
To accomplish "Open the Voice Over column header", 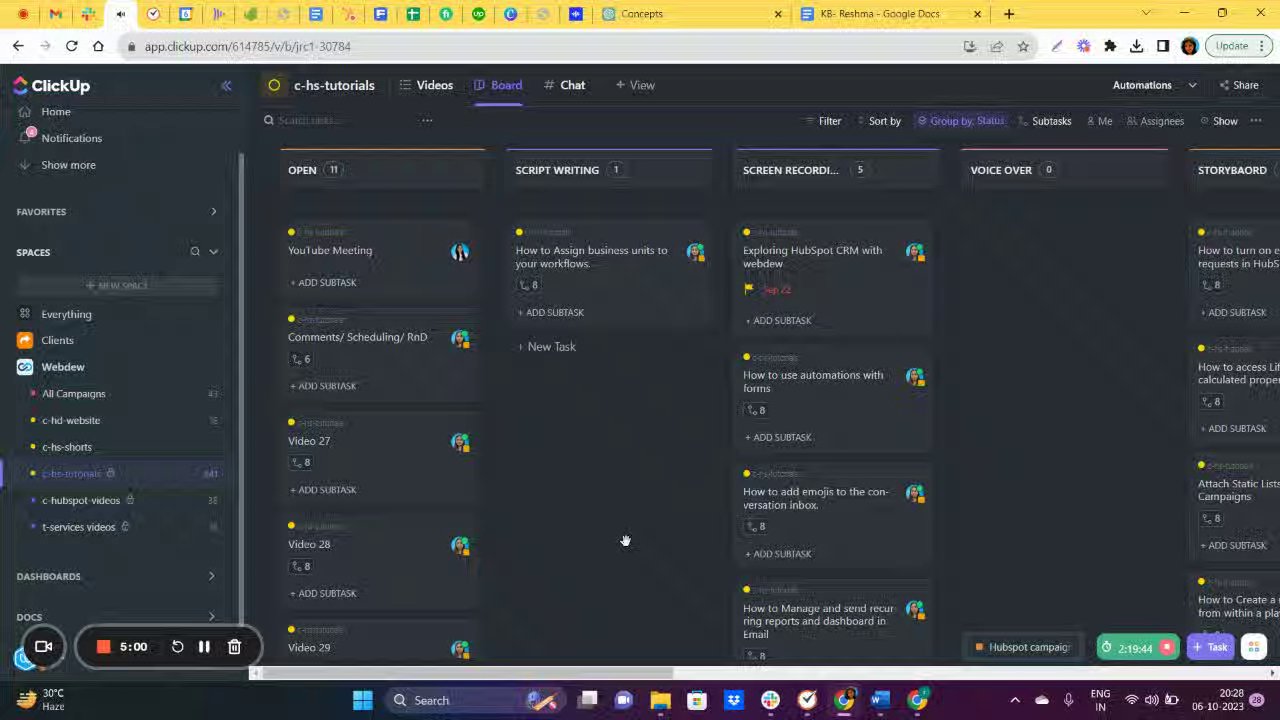I will [1001, 170].
